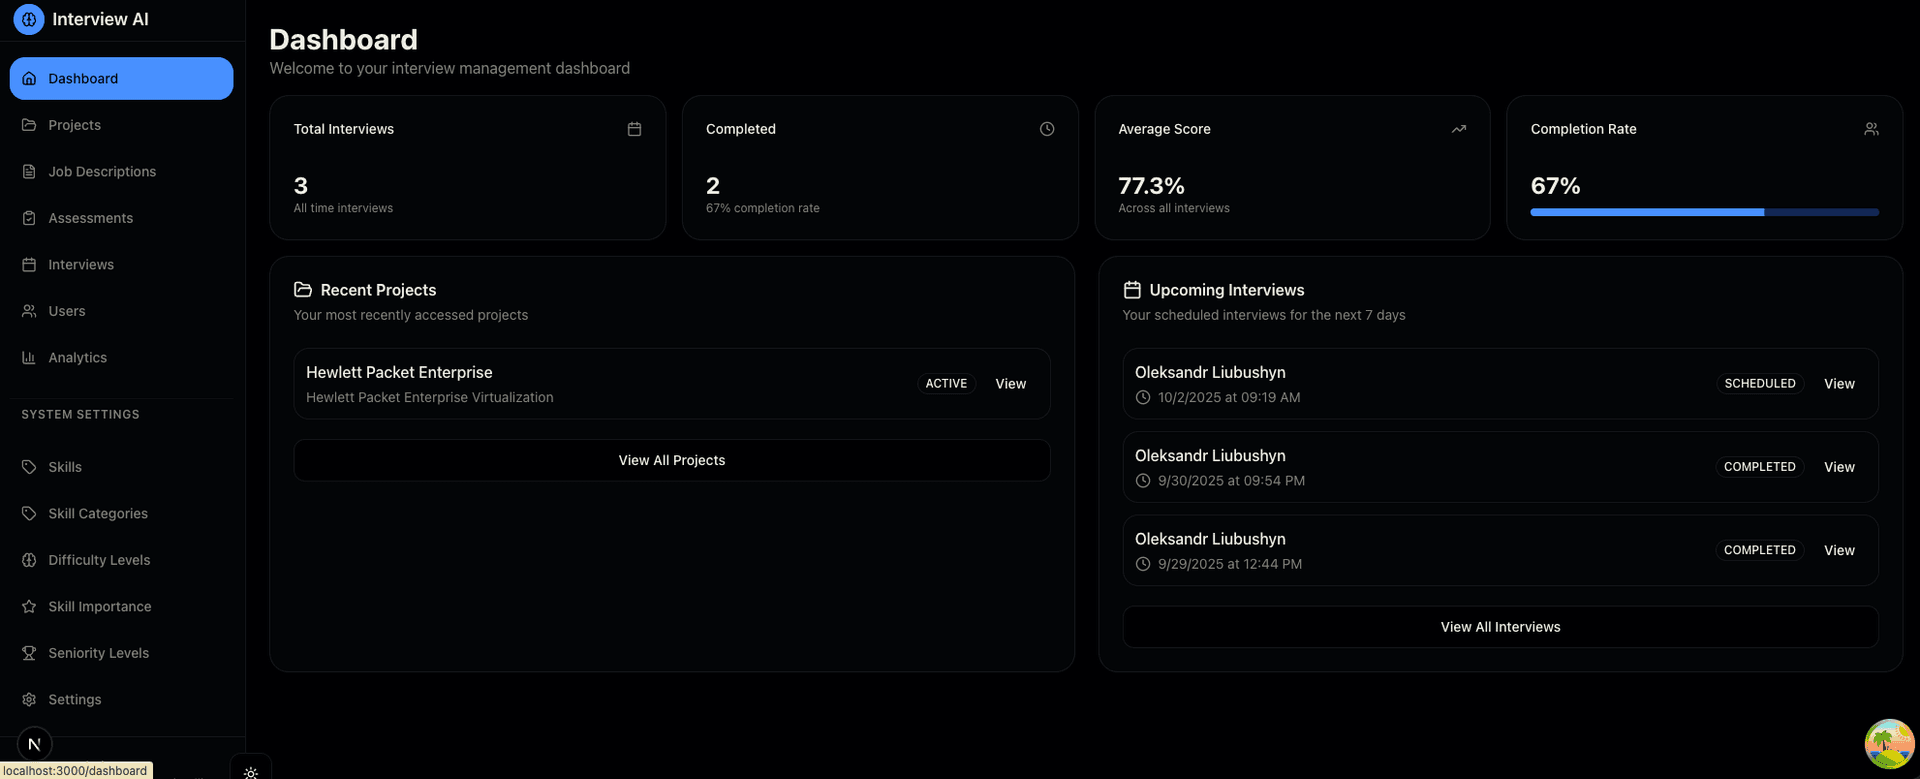Click the calendar icon in Total Interviews card
The image size is (1920, 779).
click(x=634, y=129)
